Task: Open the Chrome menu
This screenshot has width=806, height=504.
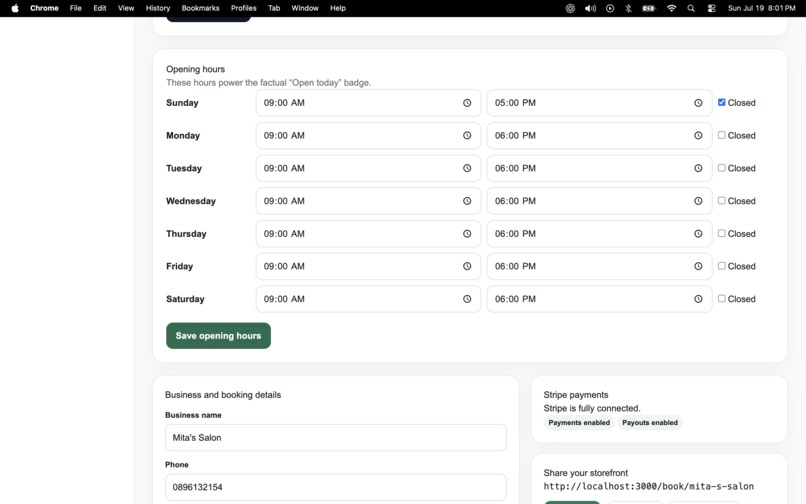Action: pyautogui.click(x=44, y=8)
